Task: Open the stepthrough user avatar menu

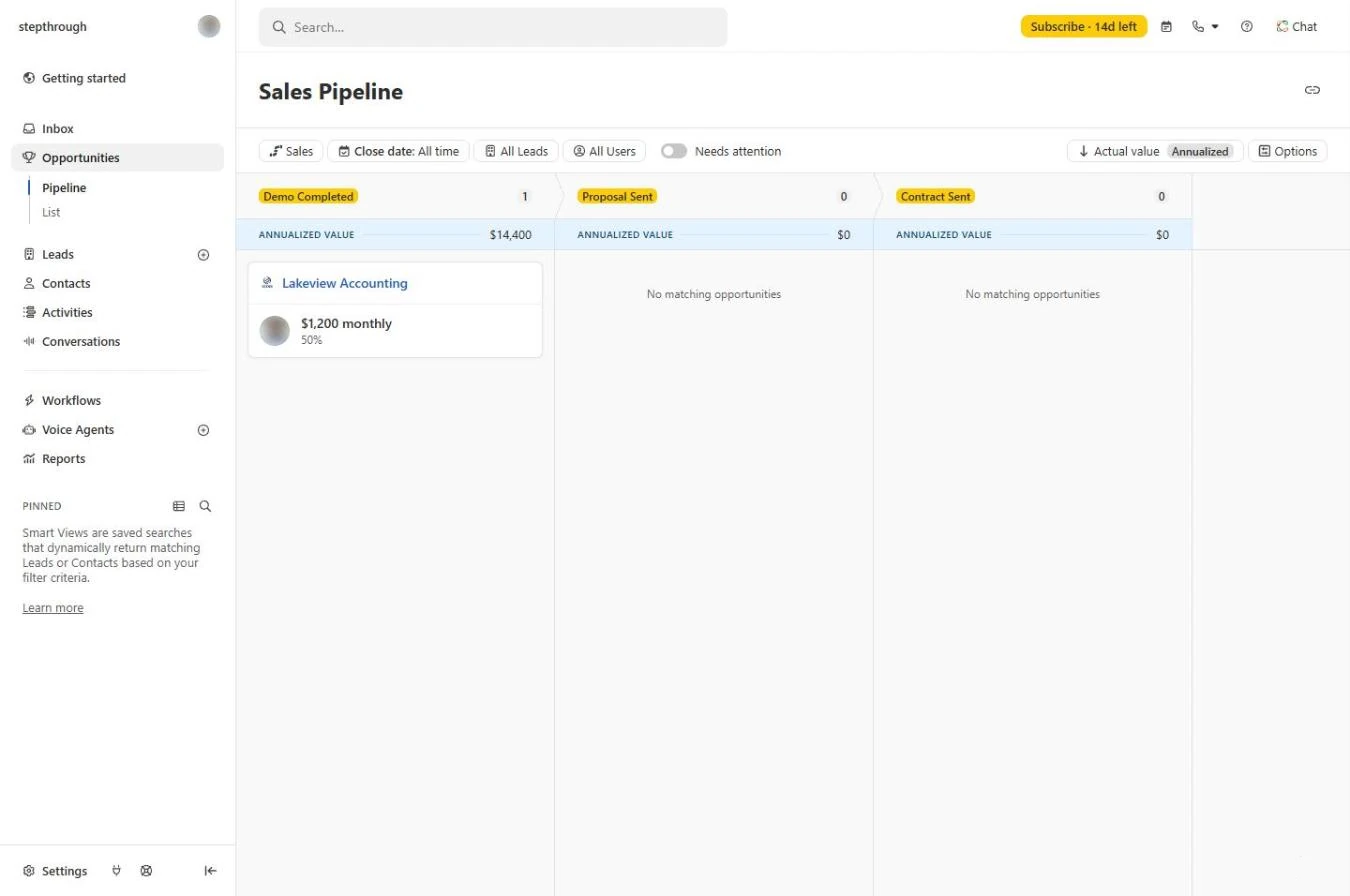Action: 209,27
